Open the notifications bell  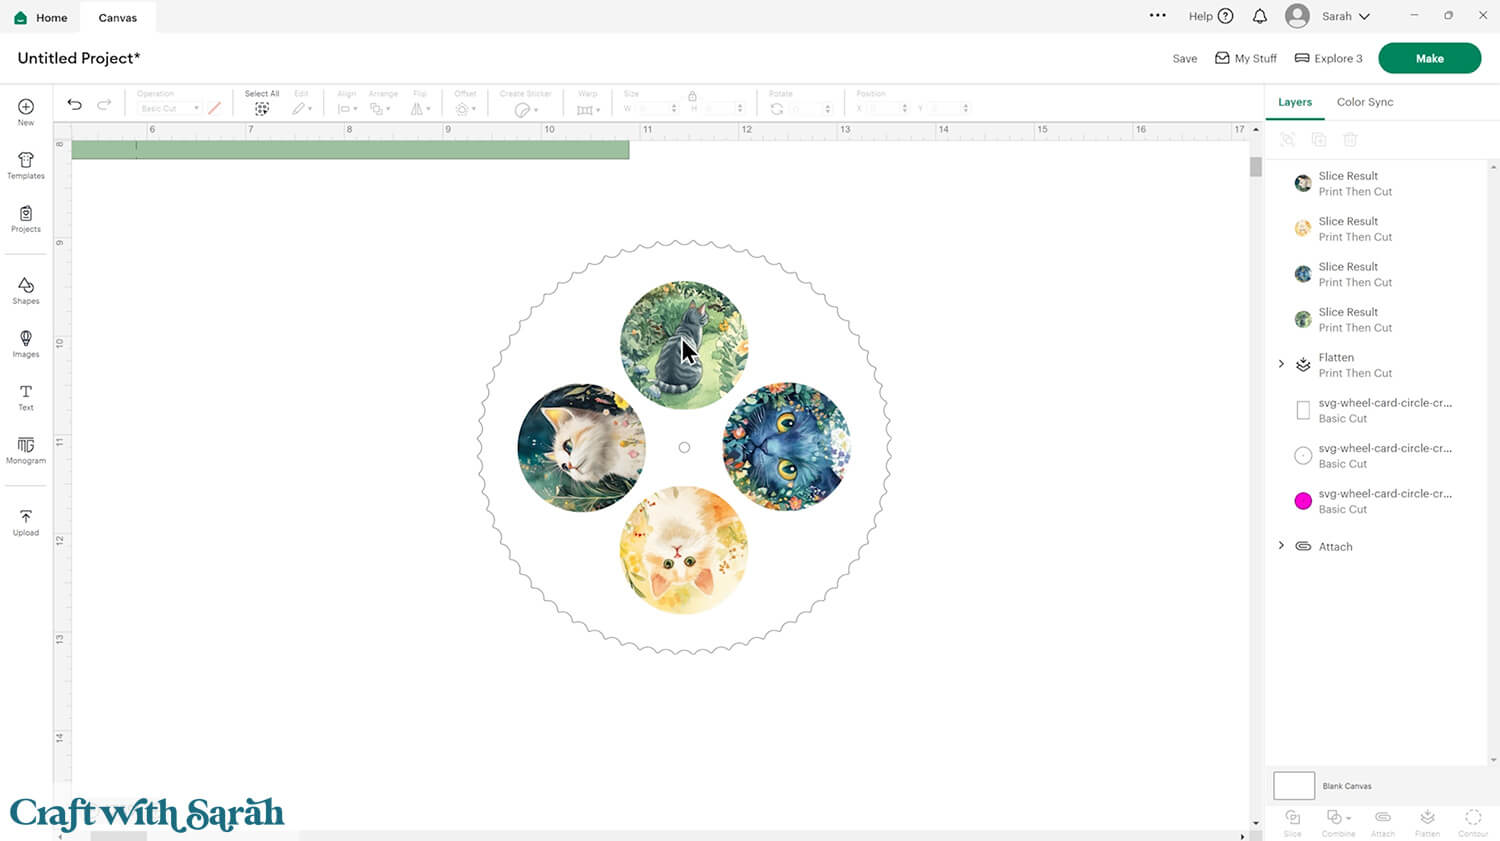point(1260,16)
